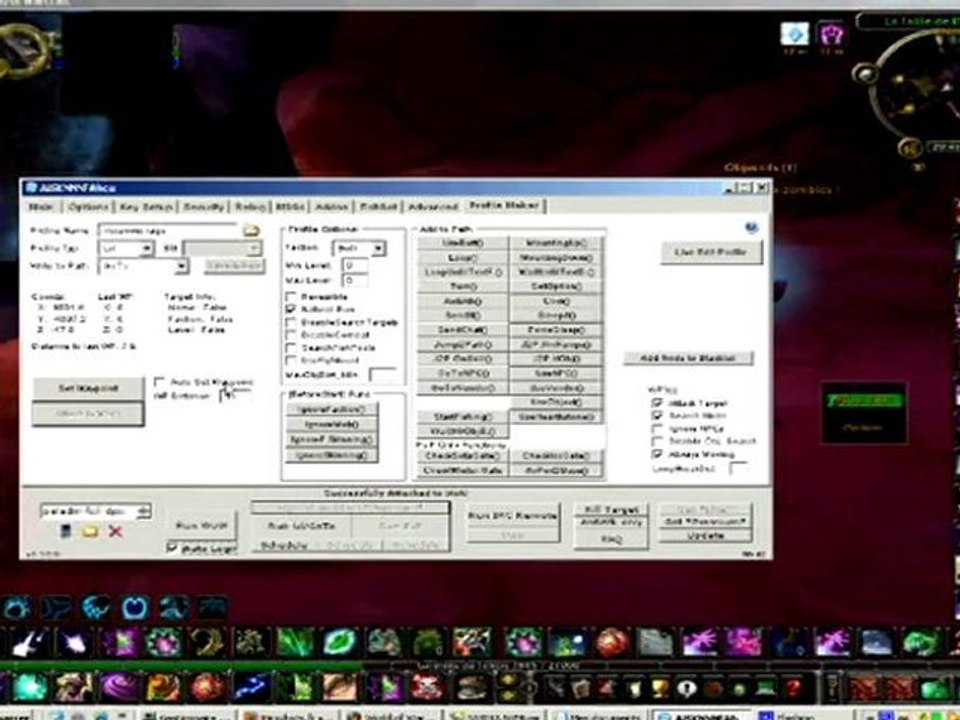Toggle the Auto Login checkbox
The width and height of the screenshot is (960, 720).
click(x=172, y=548)
